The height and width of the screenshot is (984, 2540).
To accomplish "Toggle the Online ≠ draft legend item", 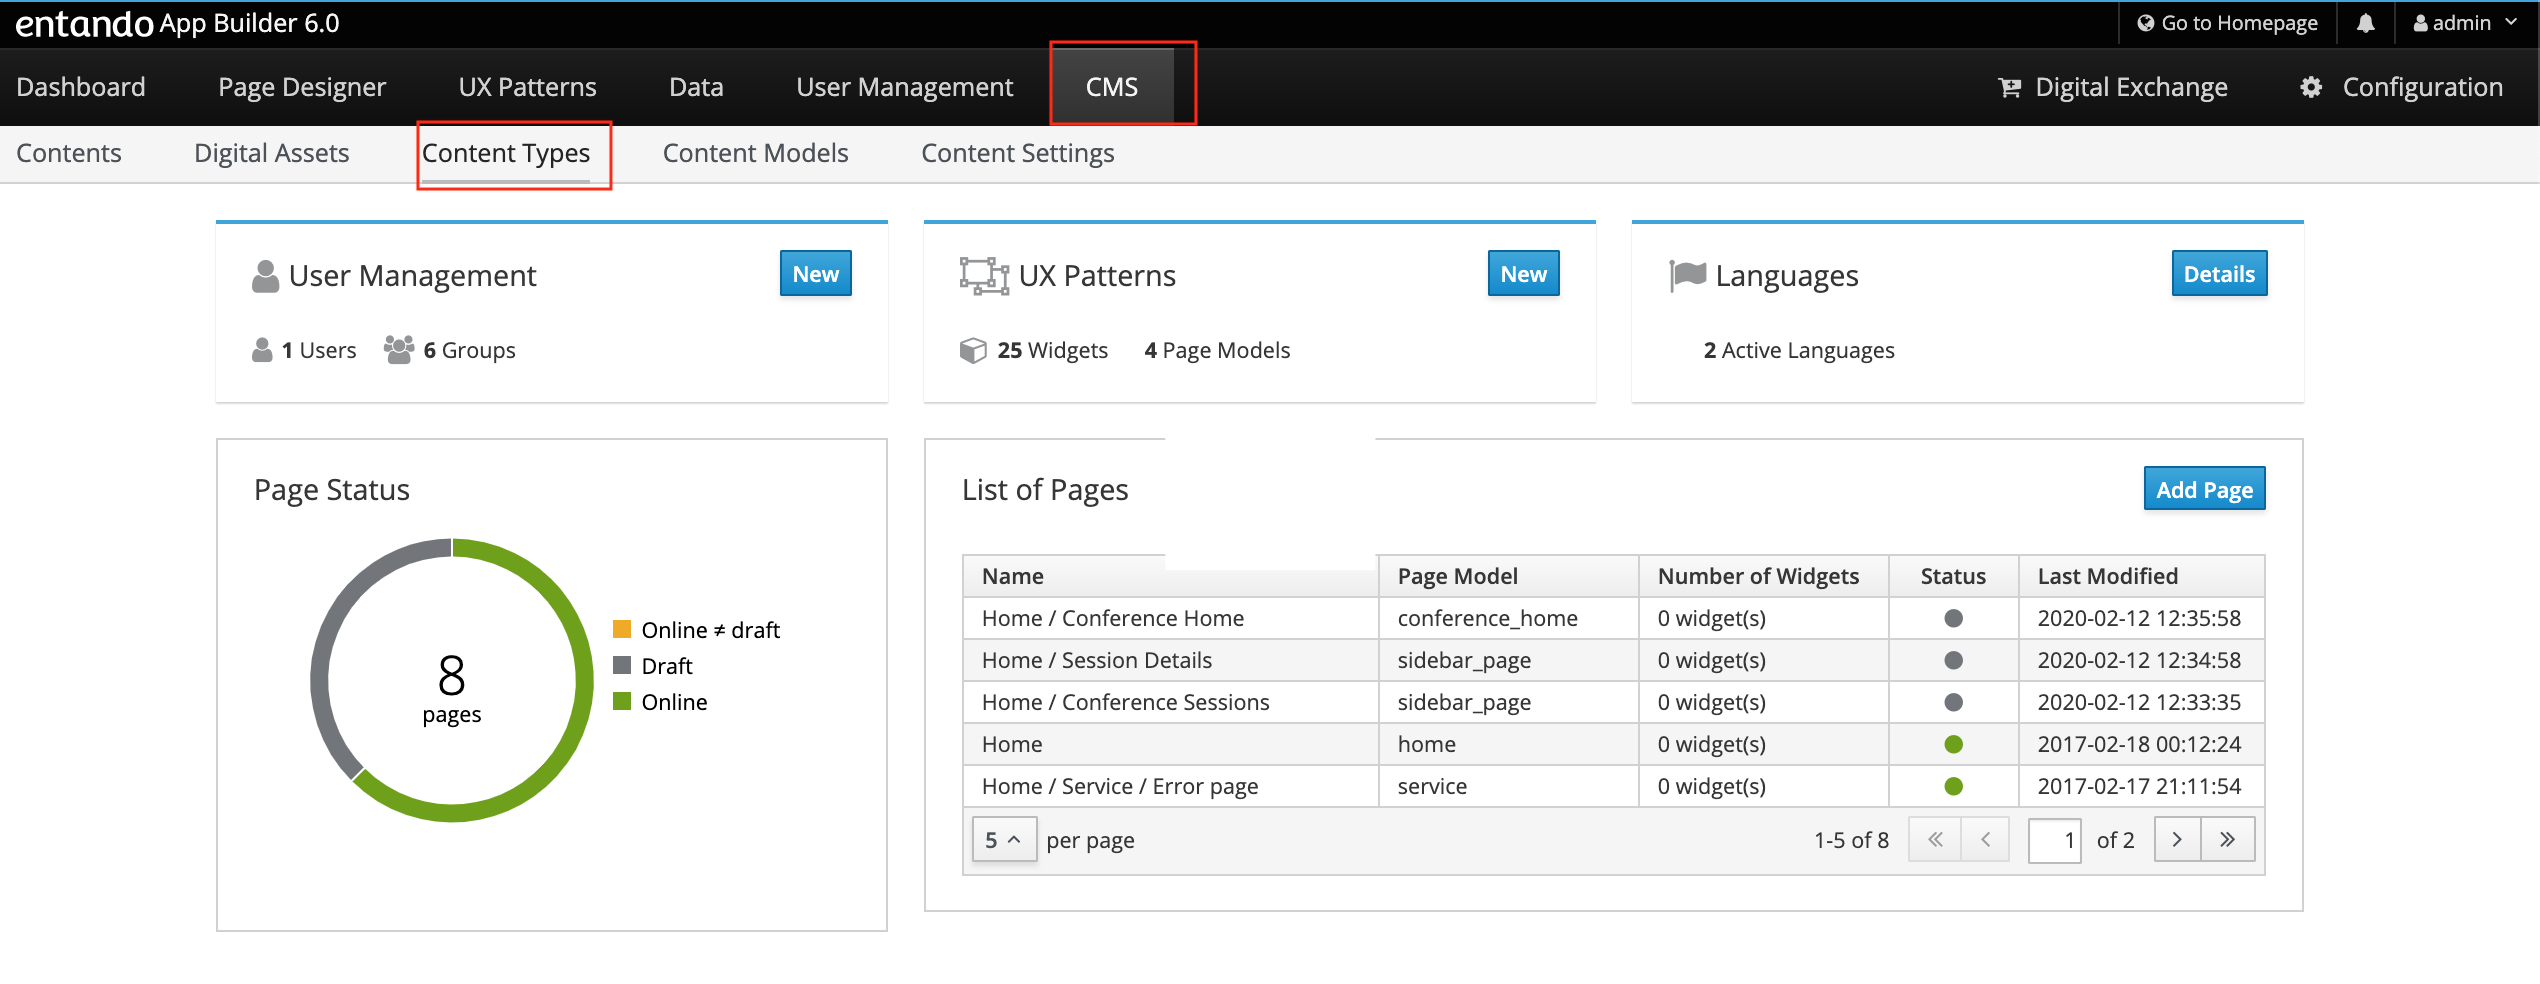I will [696, 630].
